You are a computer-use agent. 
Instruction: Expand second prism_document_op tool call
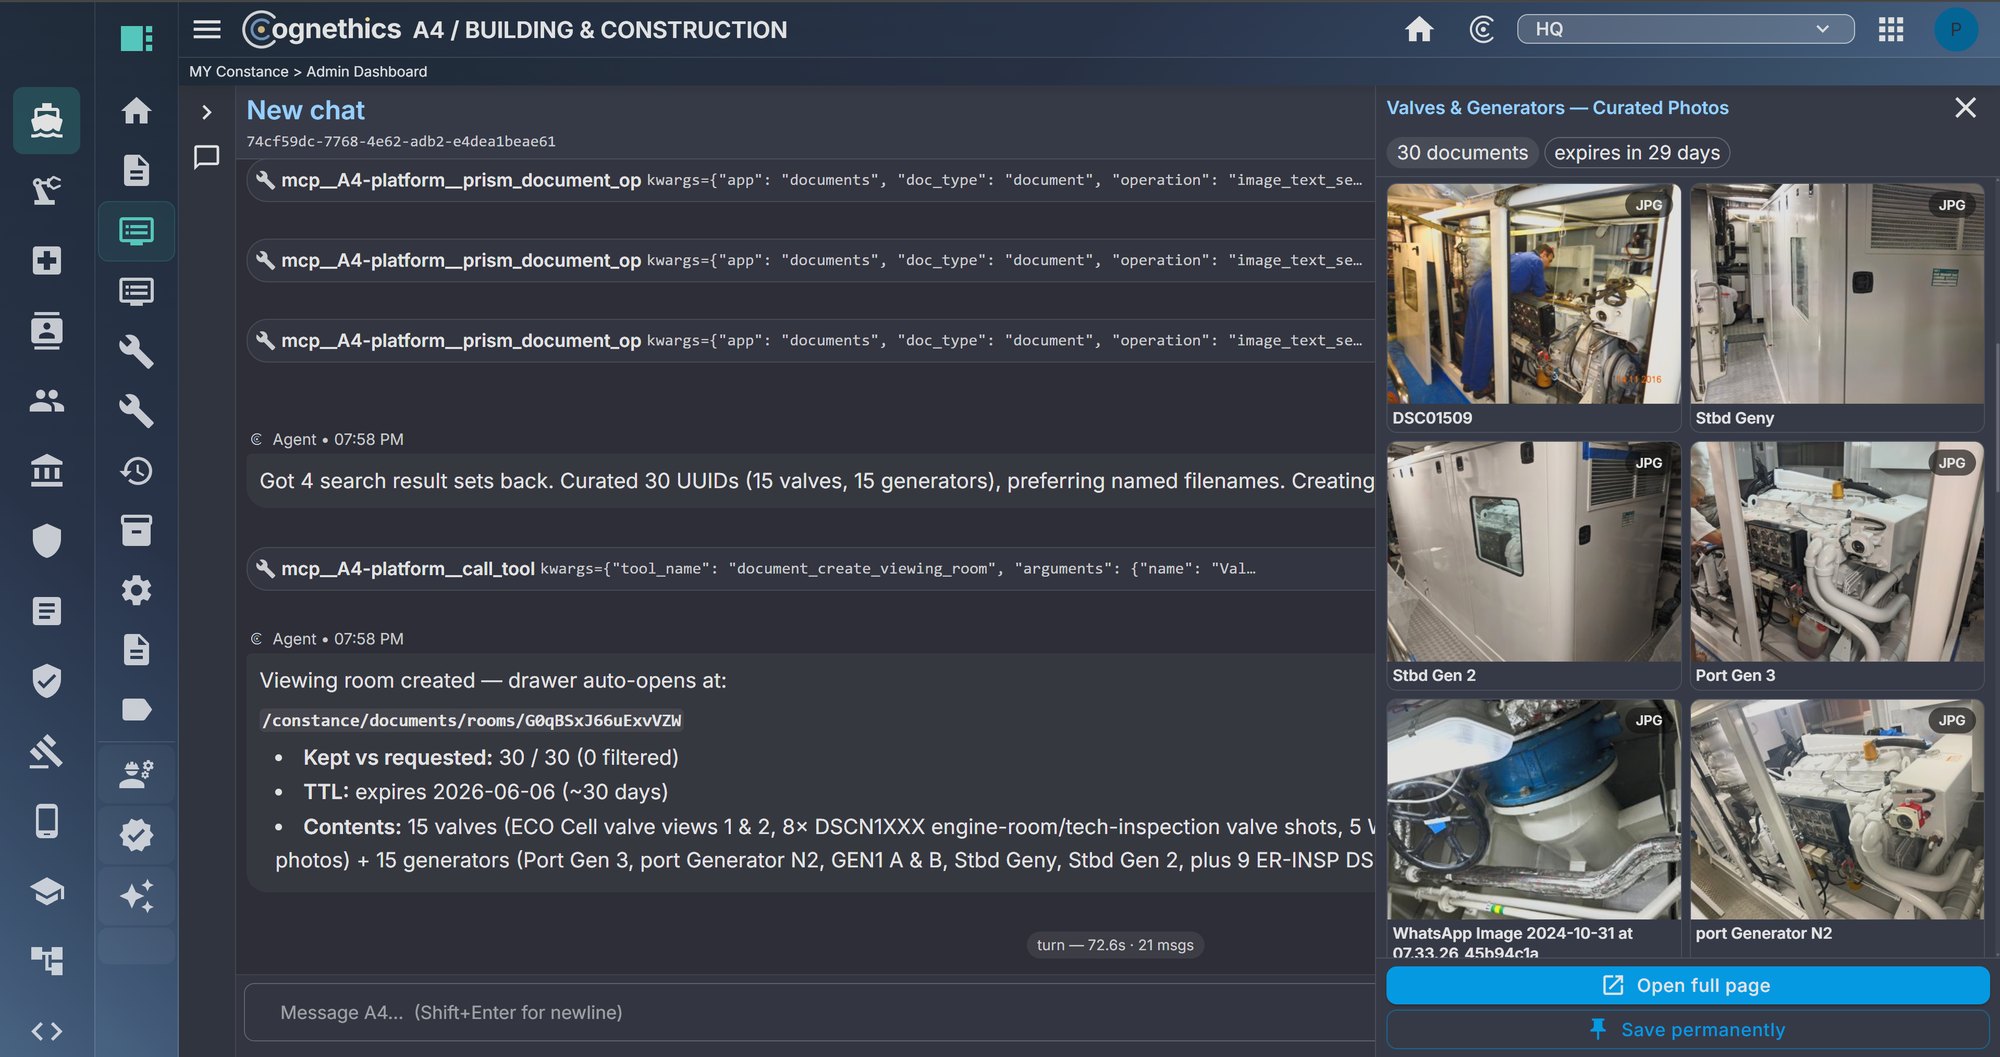click(810, 260)
